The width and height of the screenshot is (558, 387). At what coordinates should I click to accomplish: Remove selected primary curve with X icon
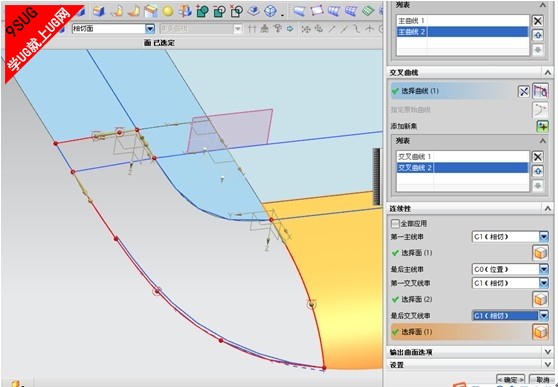click(x=537, y=21)
